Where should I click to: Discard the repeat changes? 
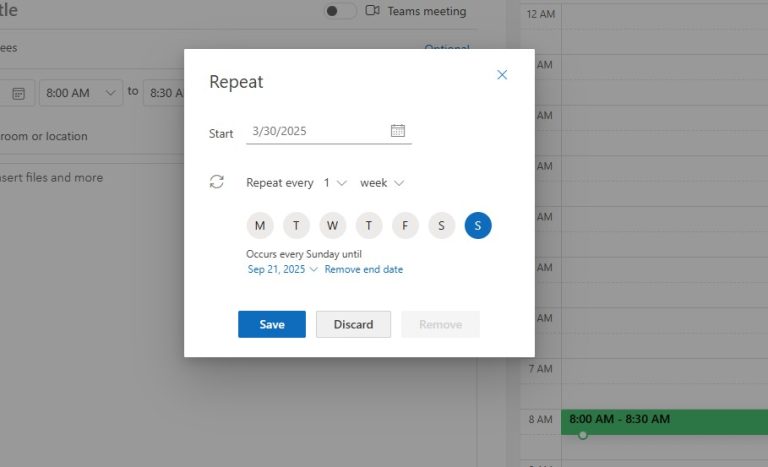pos(353,324)
